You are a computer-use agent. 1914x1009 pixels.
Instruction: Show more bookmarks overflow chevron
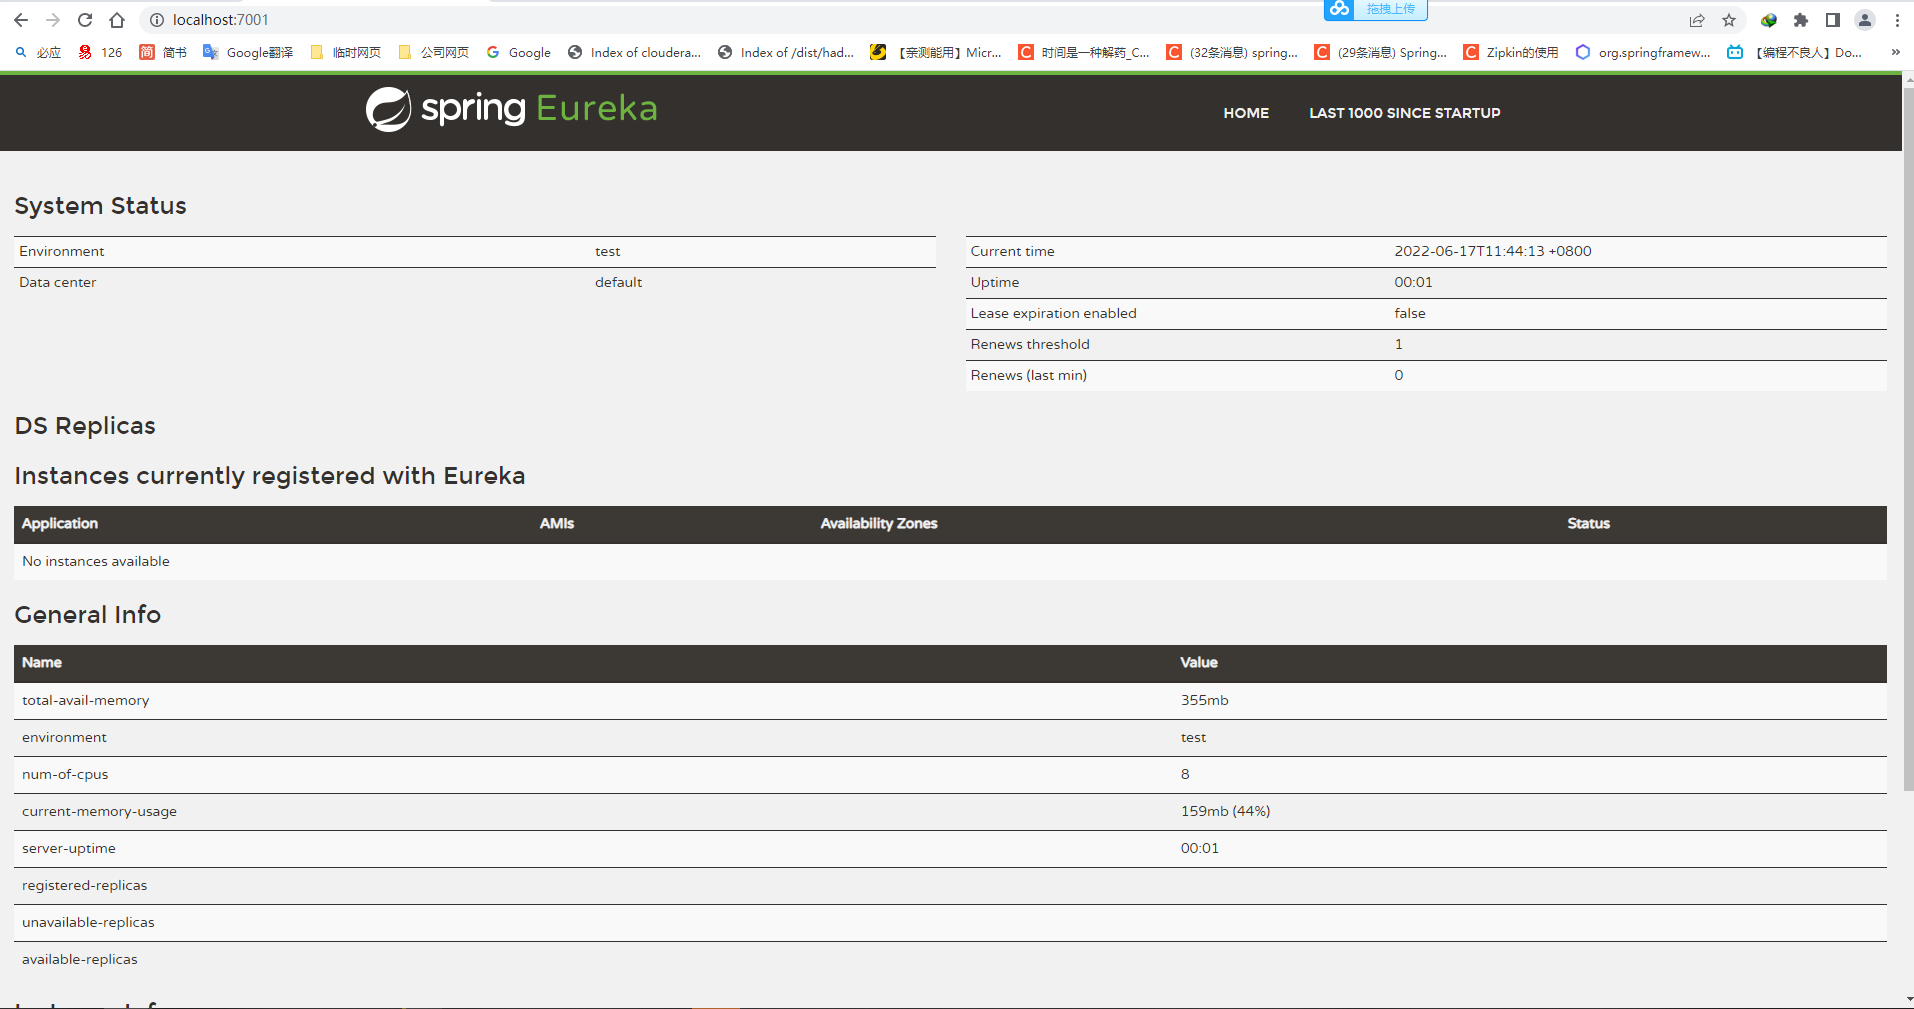[1895, 52]
